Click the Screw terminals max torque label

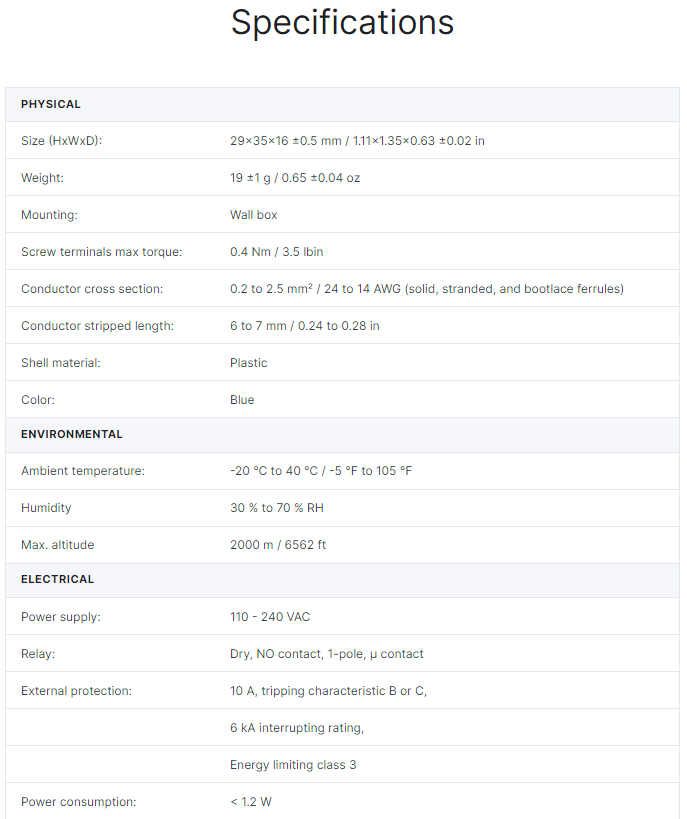101,252
